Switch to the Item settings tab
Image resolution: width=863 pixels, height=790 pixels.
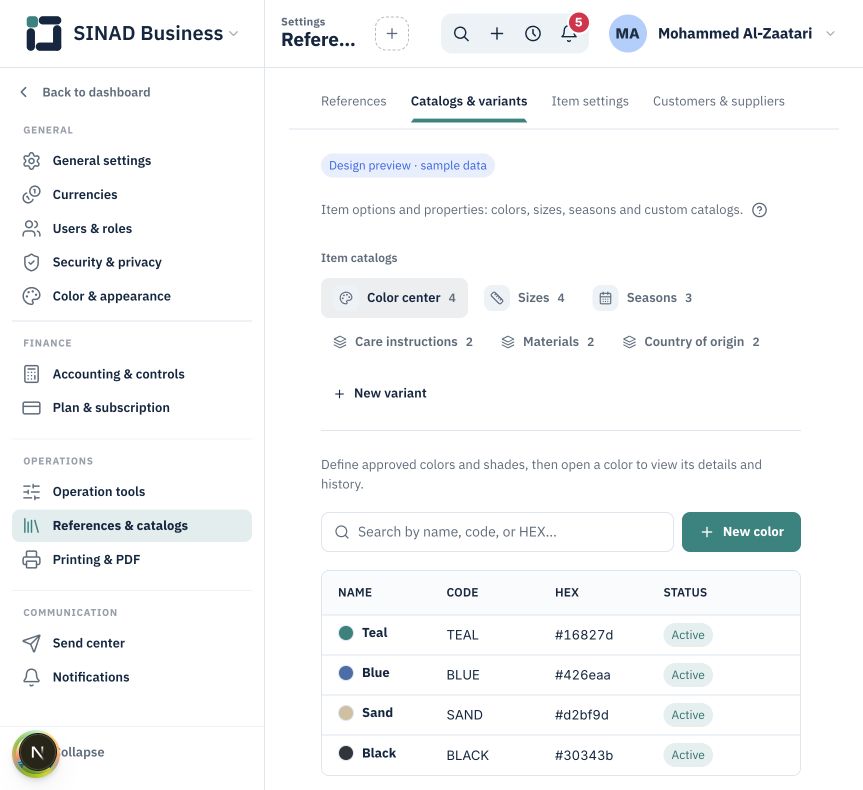590,101
